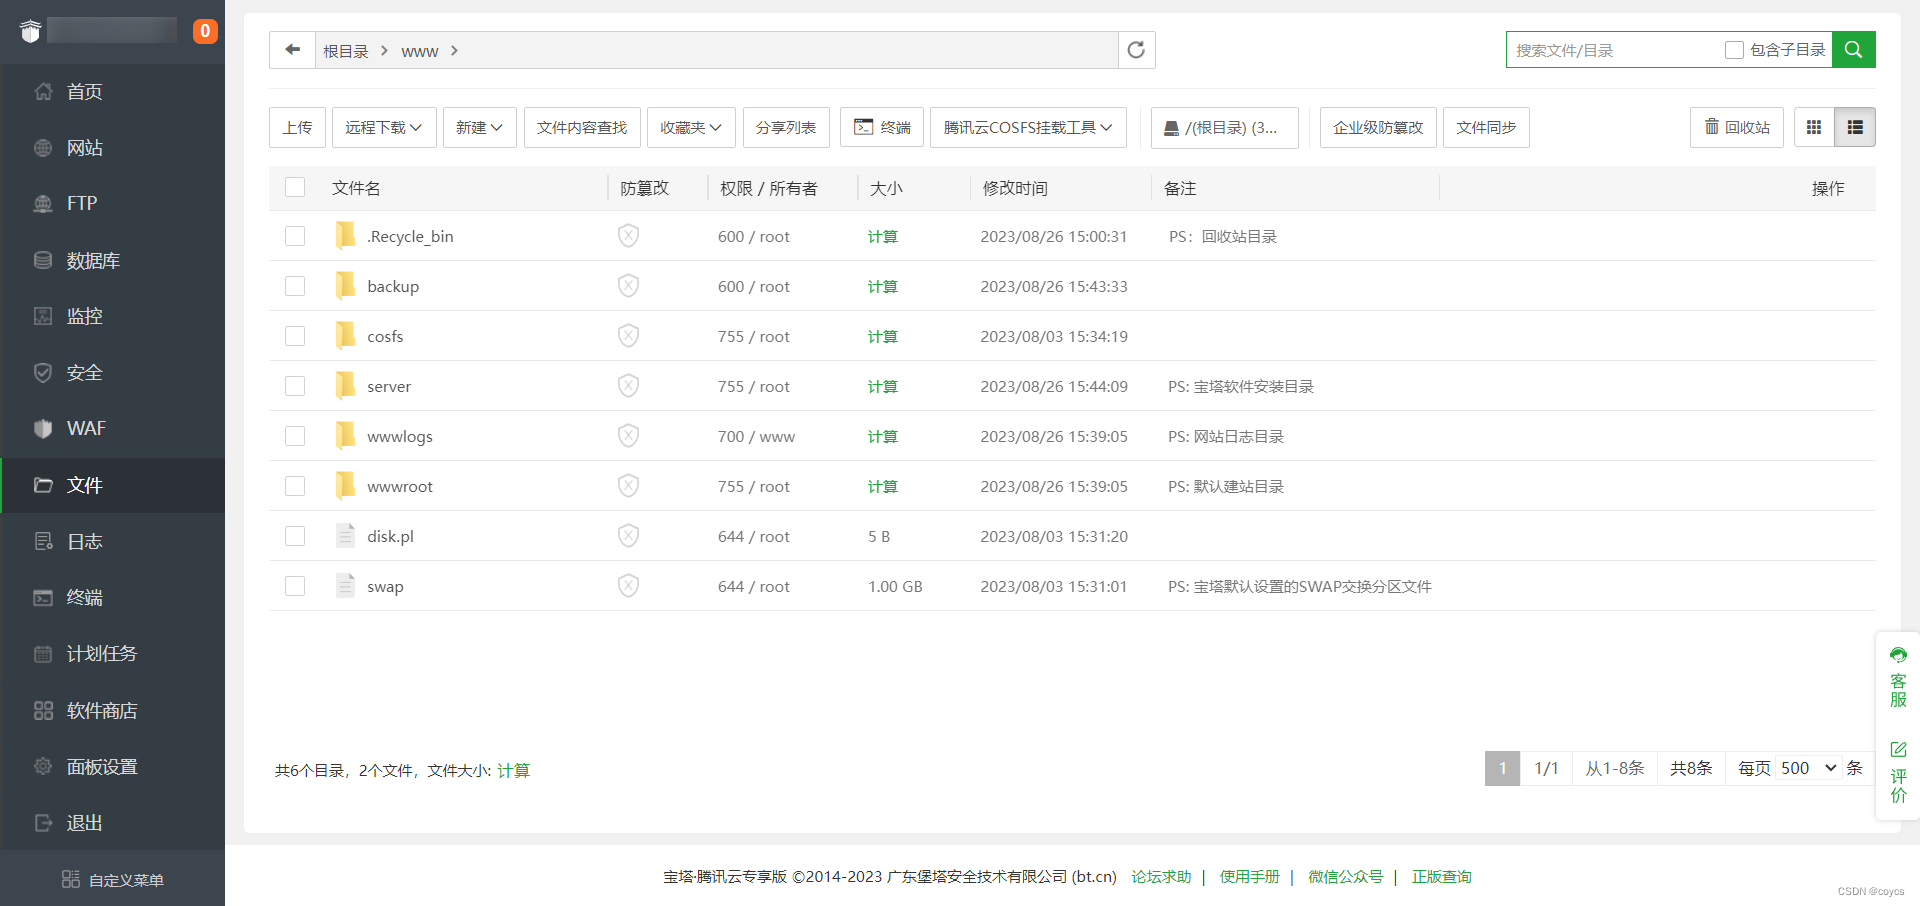Click the tamper-proof shield icon for .Recycle_bin
The image size is (1920, 906).
(x=628, y=236)
